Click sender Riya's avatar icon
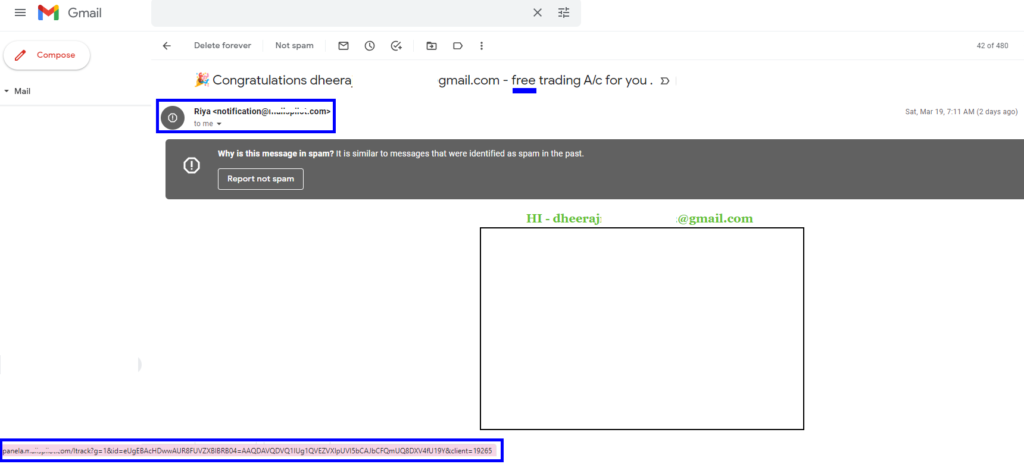This screenshot has height=467, width=1024. pyautogui.click(x=172, y=118)
